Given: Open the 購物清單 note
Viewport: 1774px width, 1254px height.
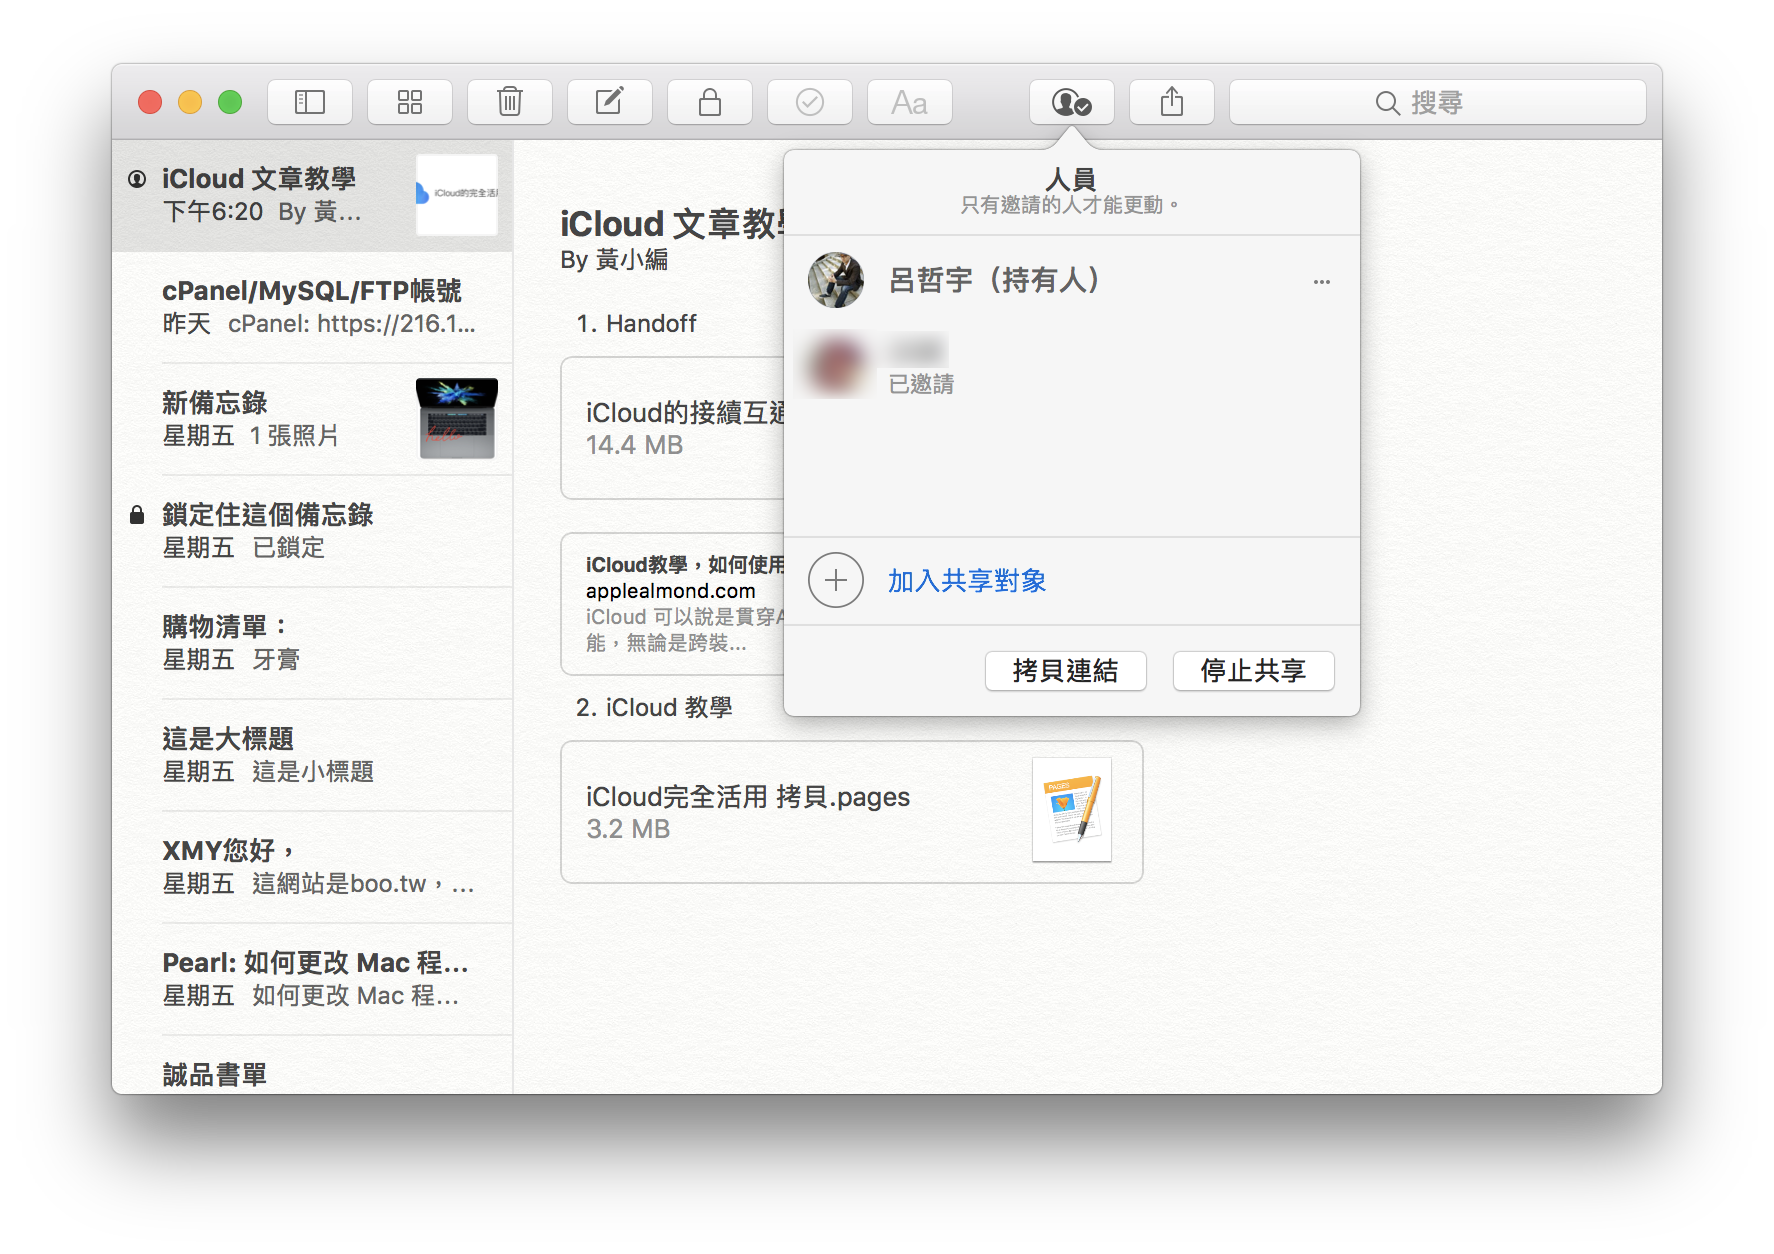Looking at the screenshot, I should [312, 643].
